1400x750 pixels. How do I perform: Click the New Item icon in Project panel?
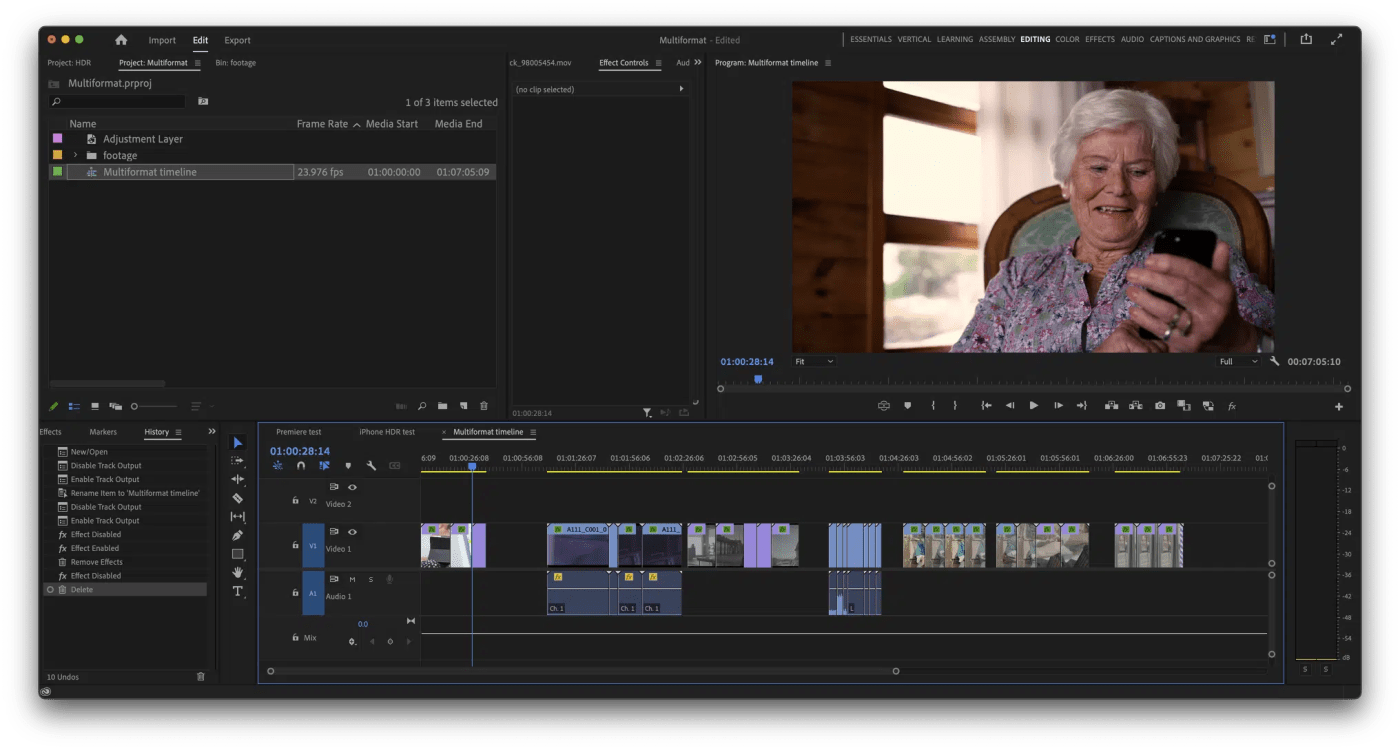point(463,406)
